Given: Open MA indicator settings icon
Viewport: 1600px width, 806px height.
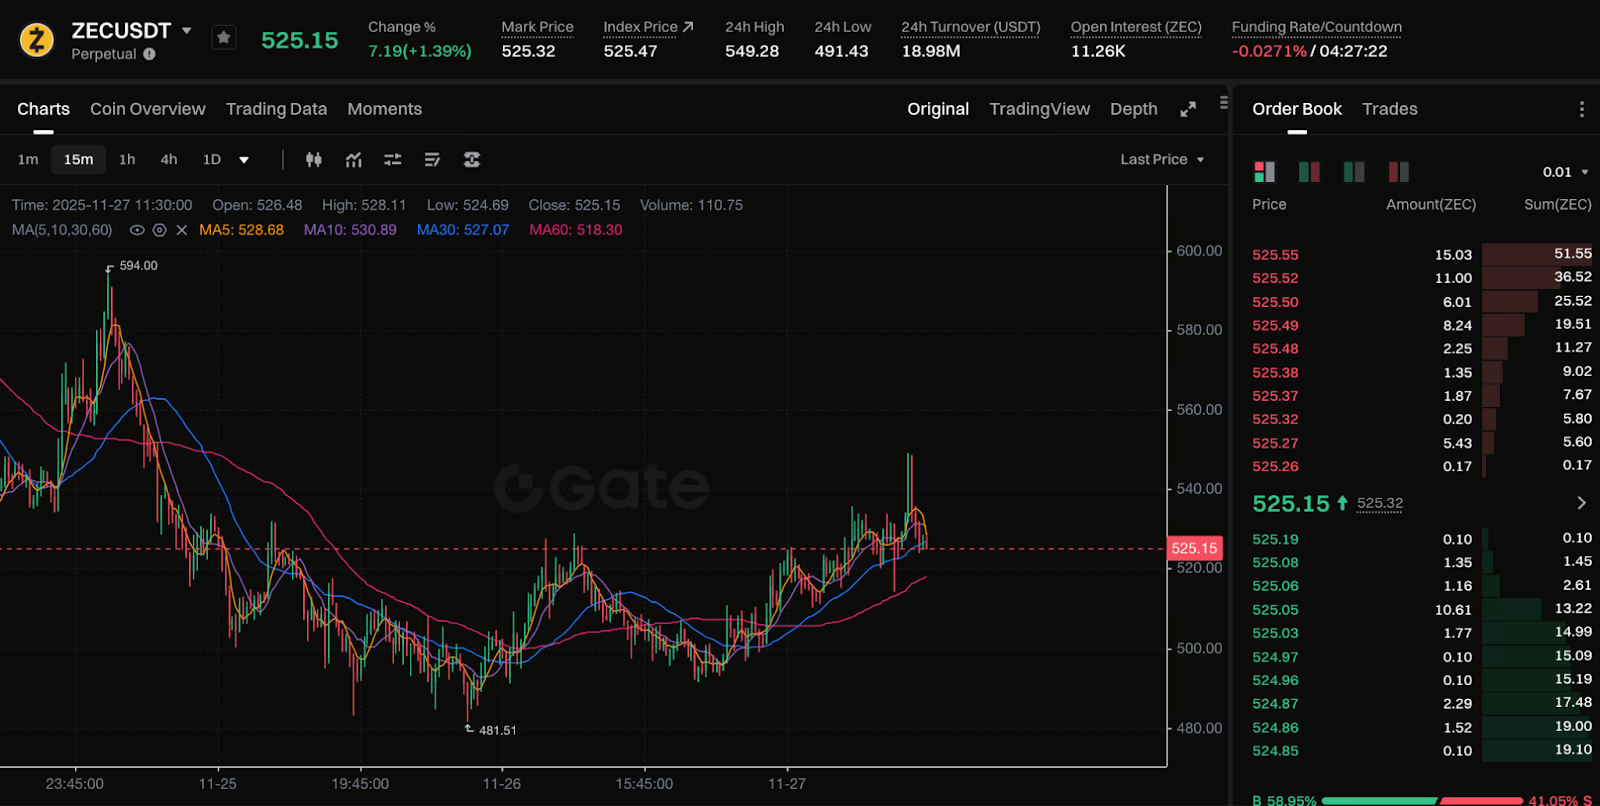Looking at the screenshot, I should (x=159, y=230).
